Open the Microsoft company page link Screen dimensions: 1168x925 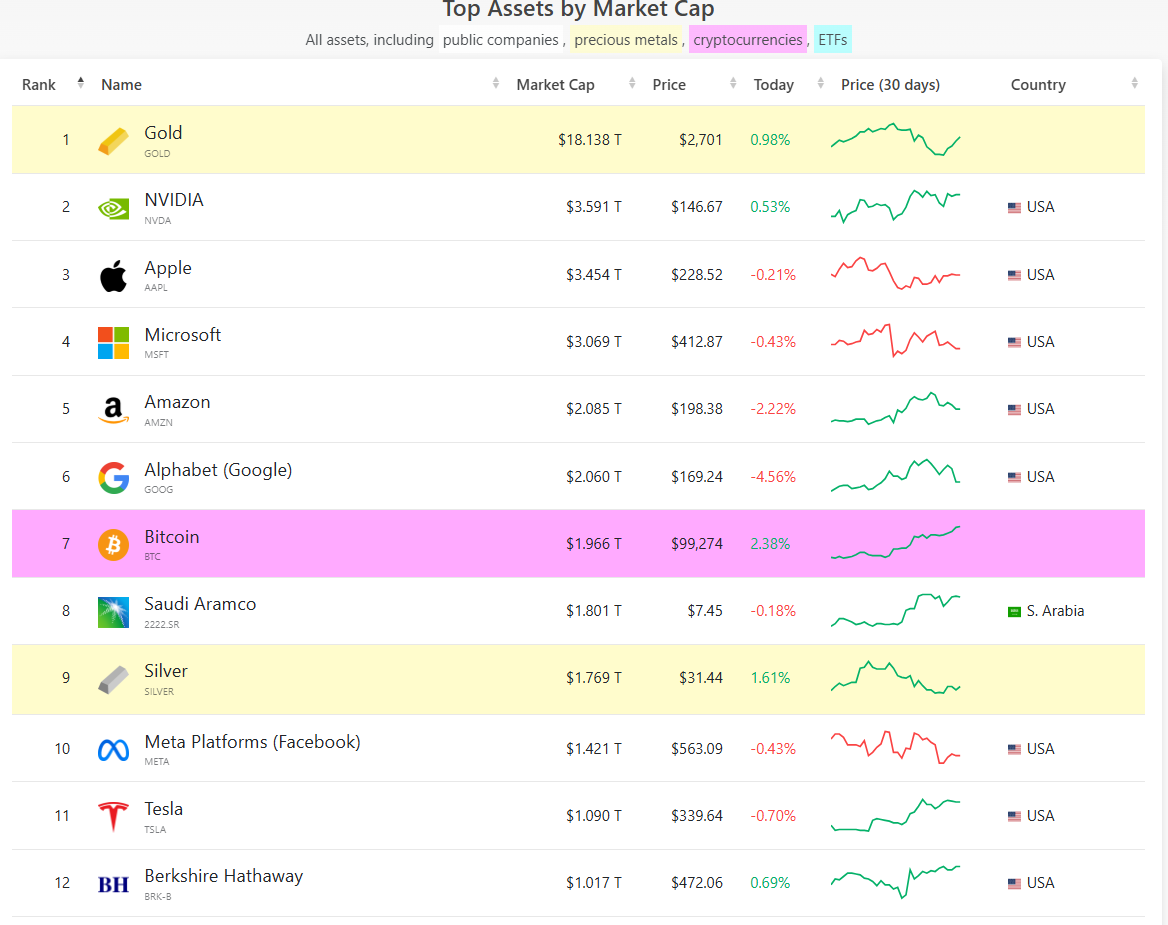coord(182,334)
